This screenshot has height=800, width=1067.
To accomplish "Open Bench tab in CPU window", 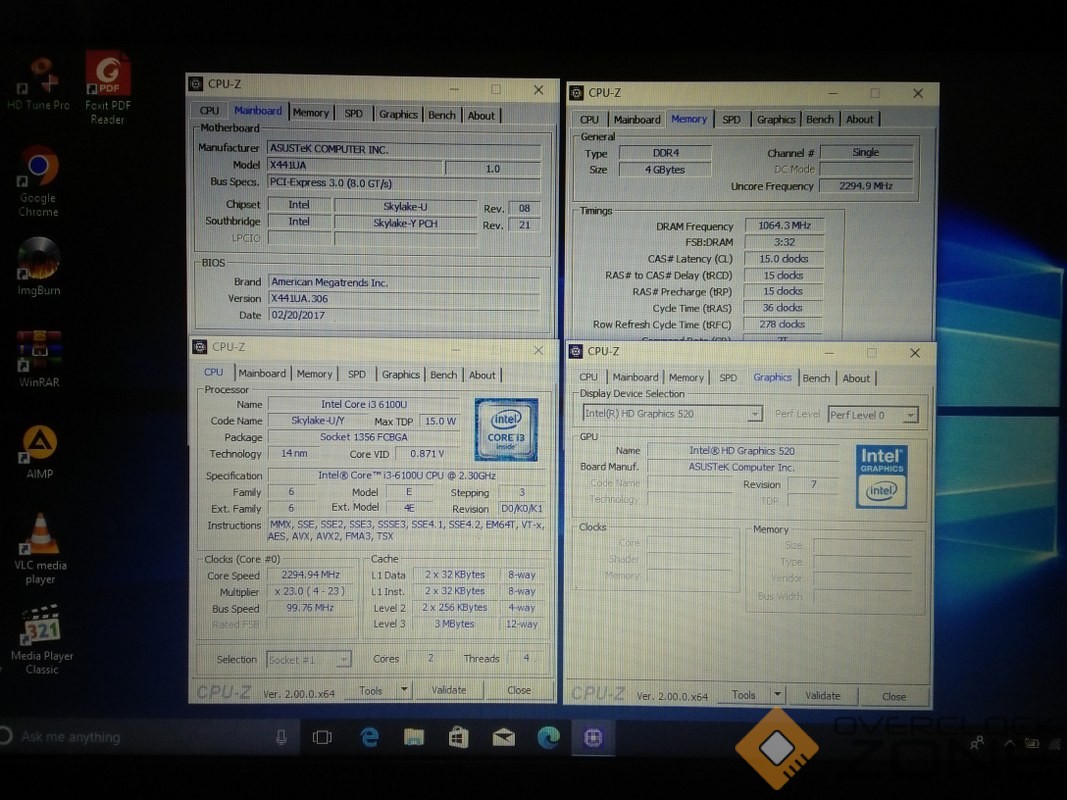I will click(444, 375).
